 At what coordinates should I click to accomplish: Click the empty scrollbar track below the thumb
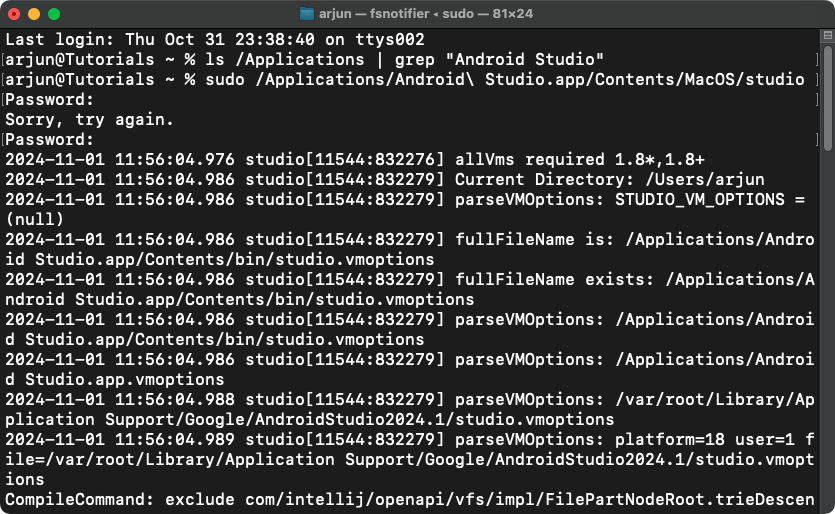click(x=828, y=350)
